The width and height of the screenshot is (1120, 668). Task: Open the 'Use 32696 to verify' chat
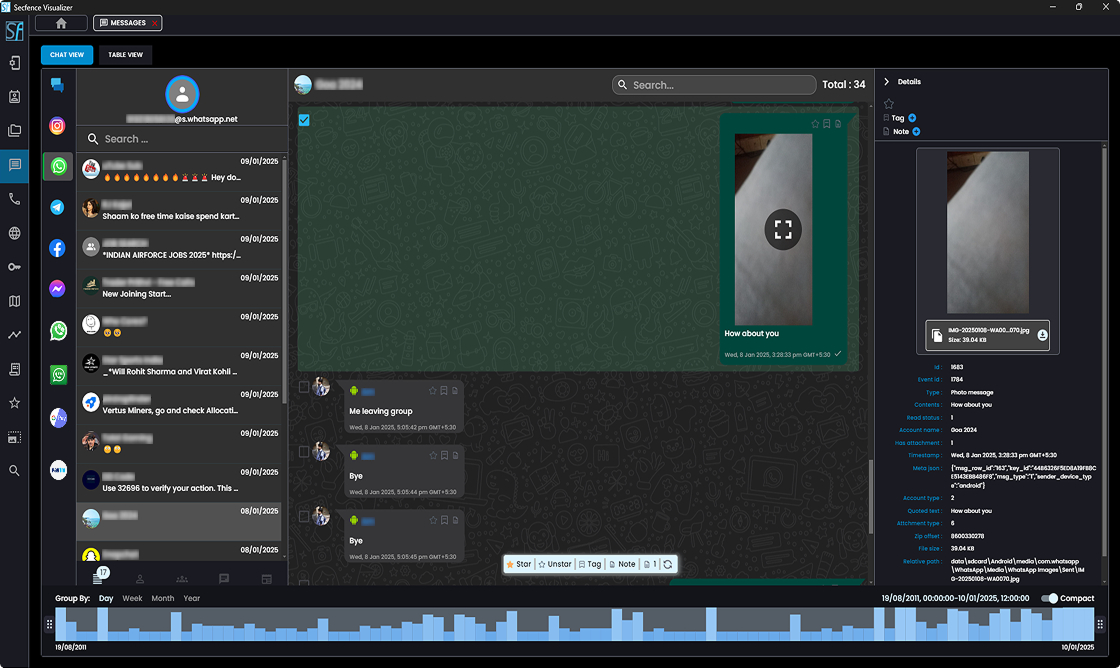179,483
